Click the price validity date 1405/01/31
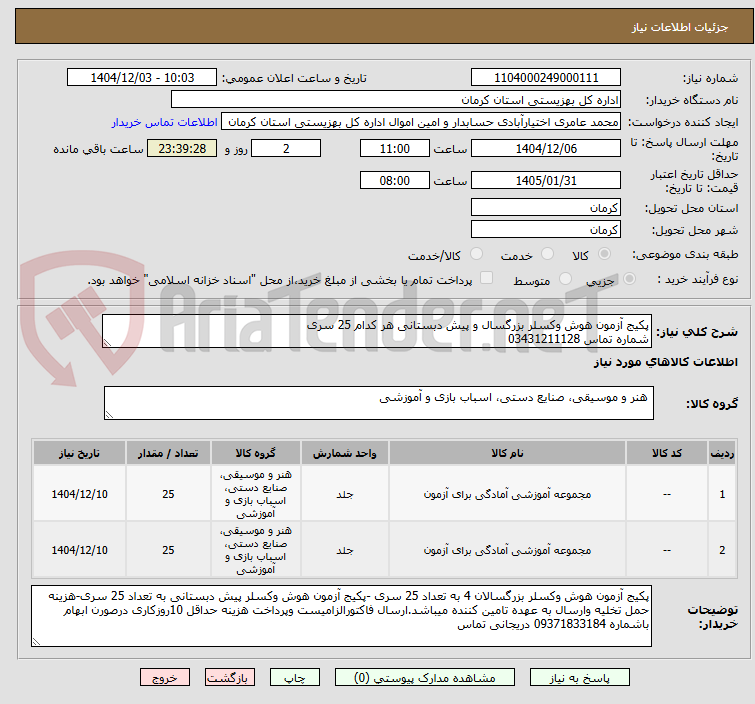 click(x=546, y=180)
